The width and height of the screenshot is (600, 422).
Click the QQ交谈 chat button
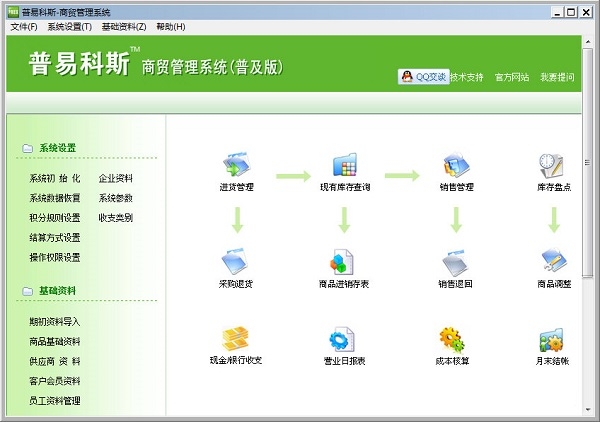pos(423,77)
